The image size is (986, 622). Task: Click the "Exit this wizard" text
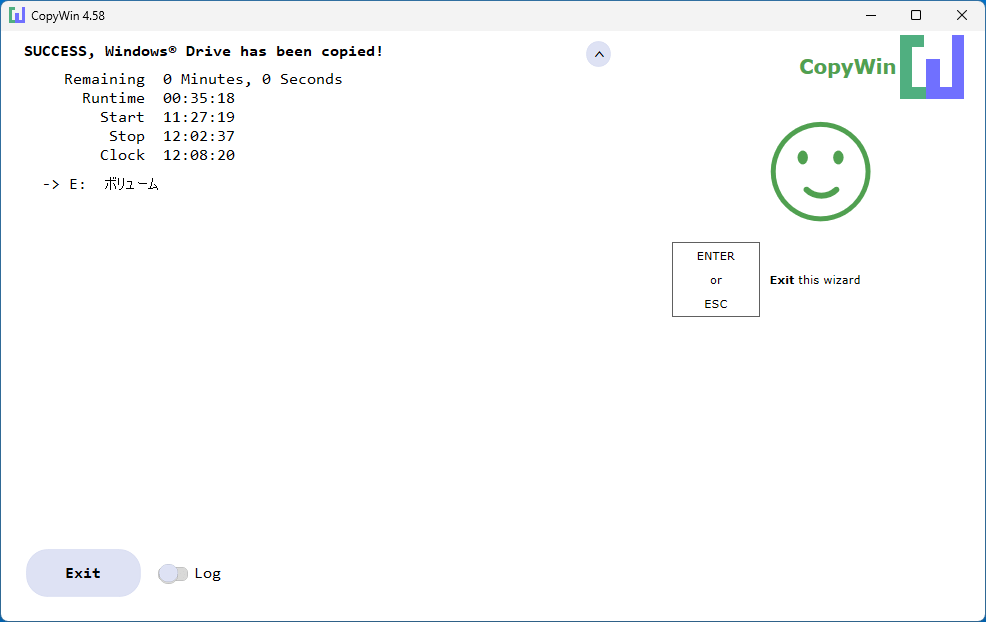click(815, 280)
